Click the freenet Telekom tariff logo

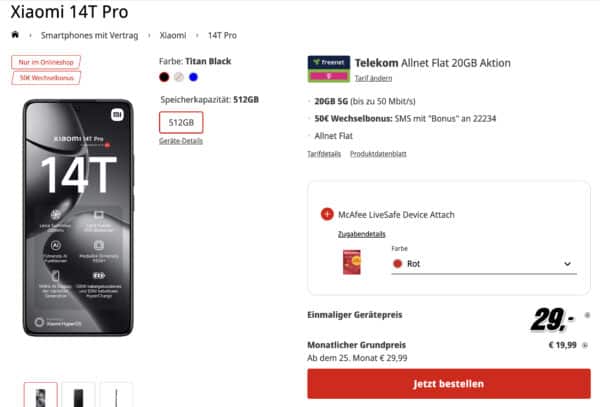[x=327, y=68]
